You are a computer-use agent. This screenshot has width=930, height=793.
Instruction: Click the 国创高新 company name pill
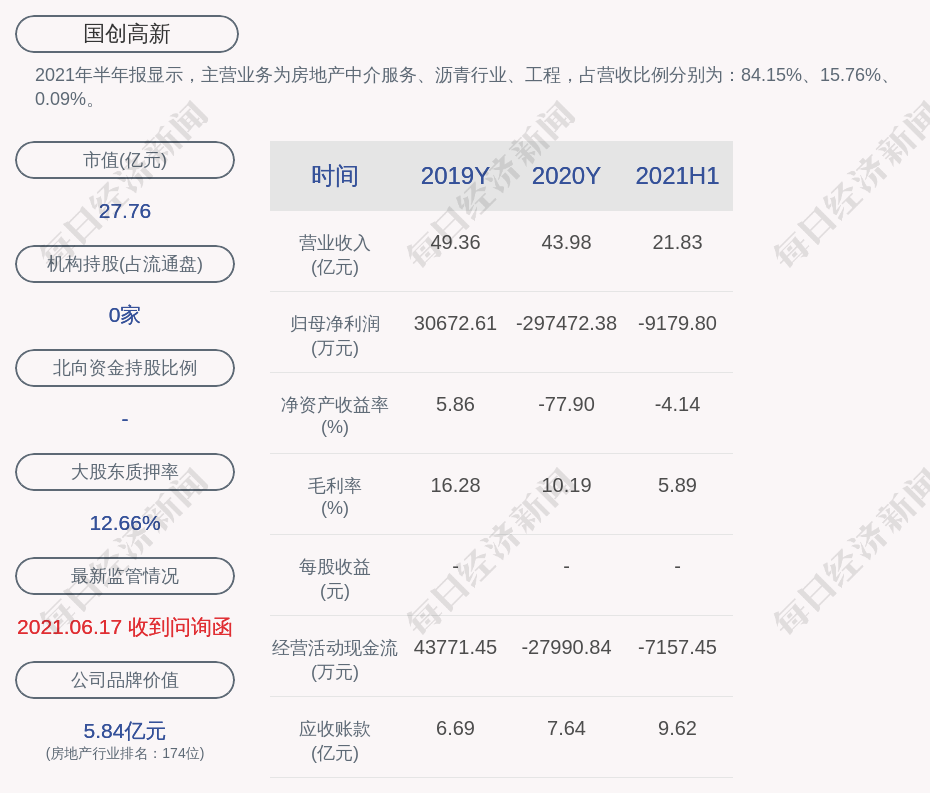[x=126, y=34]
